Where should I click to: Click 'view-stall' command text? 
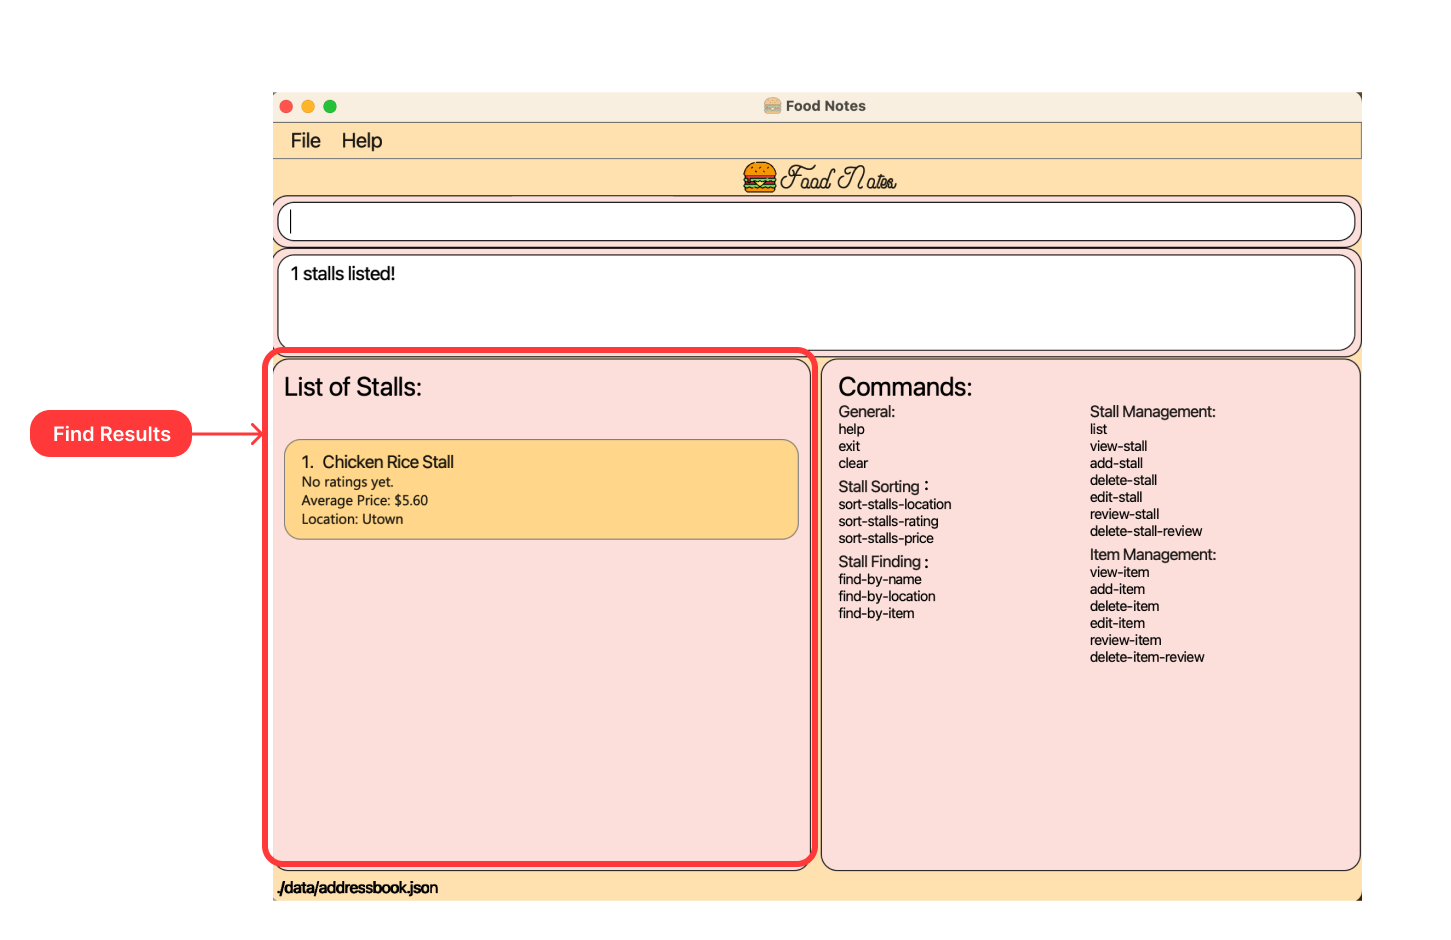[1118, 447]
